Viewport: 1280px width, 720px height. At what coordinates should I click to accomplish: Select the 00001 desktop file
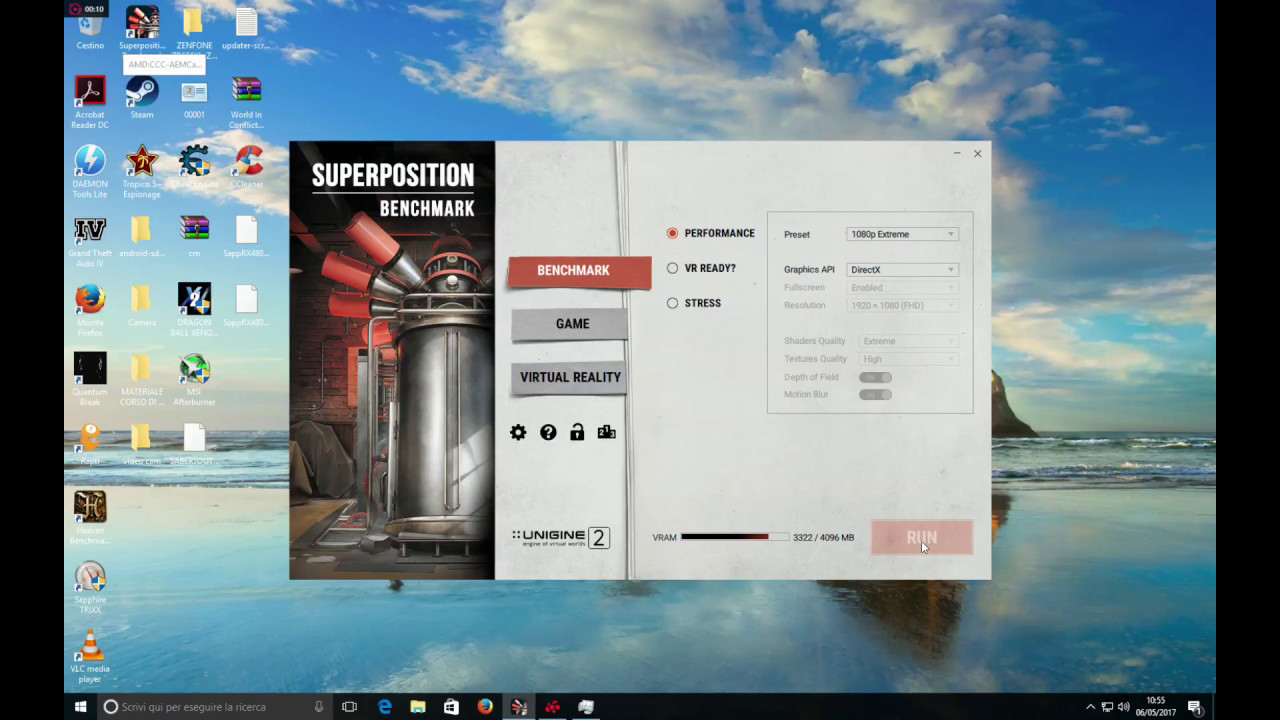tap(194, 98)
